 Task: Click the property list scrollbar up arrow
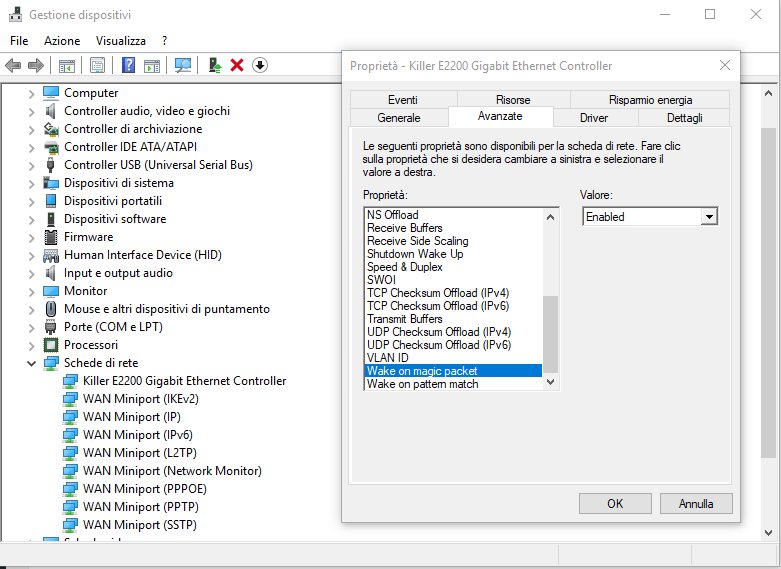click(x=550, y=216)
